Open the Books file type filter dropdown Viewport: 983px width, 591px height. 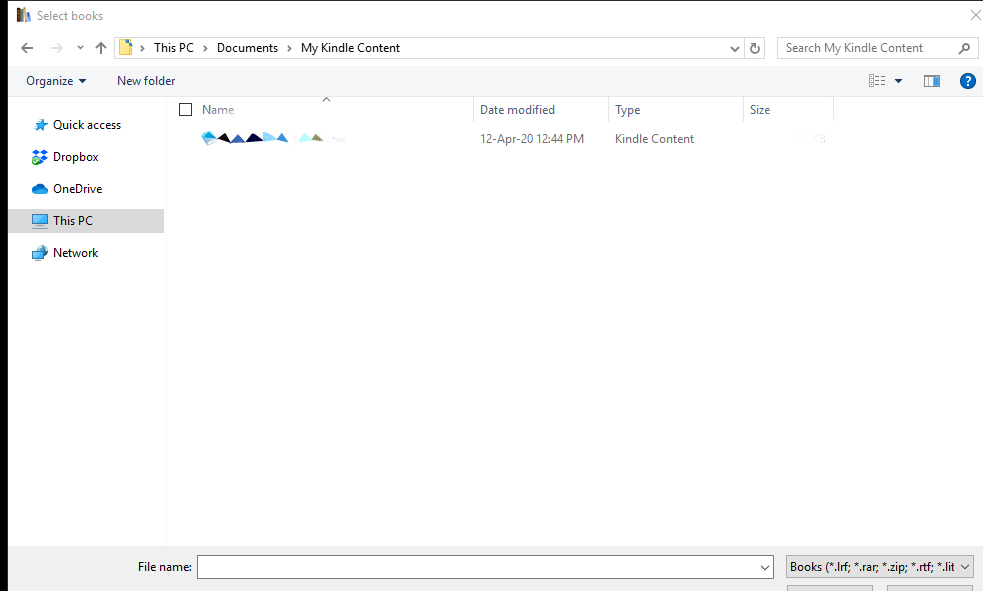[880, 567]
